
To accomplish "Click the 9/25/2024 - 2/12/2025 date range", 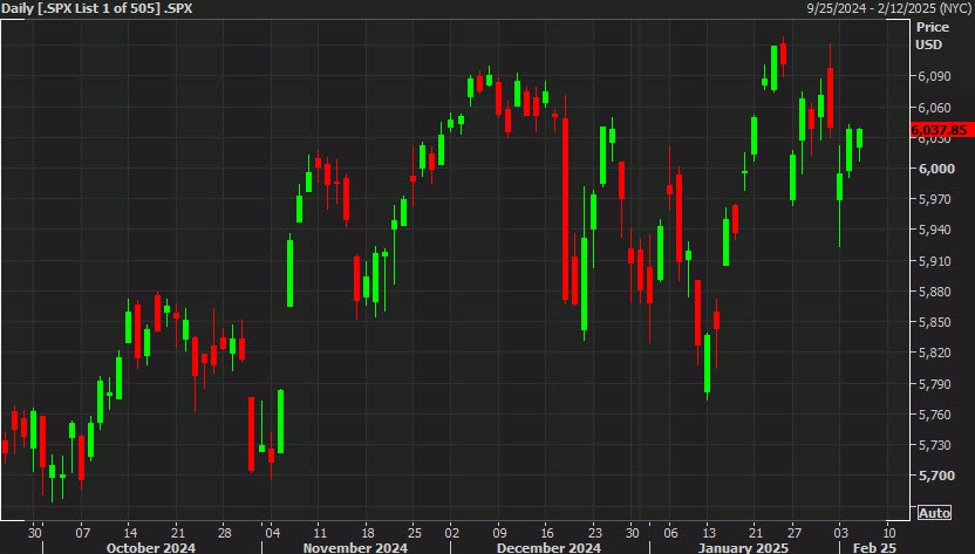I will (887, 8).
